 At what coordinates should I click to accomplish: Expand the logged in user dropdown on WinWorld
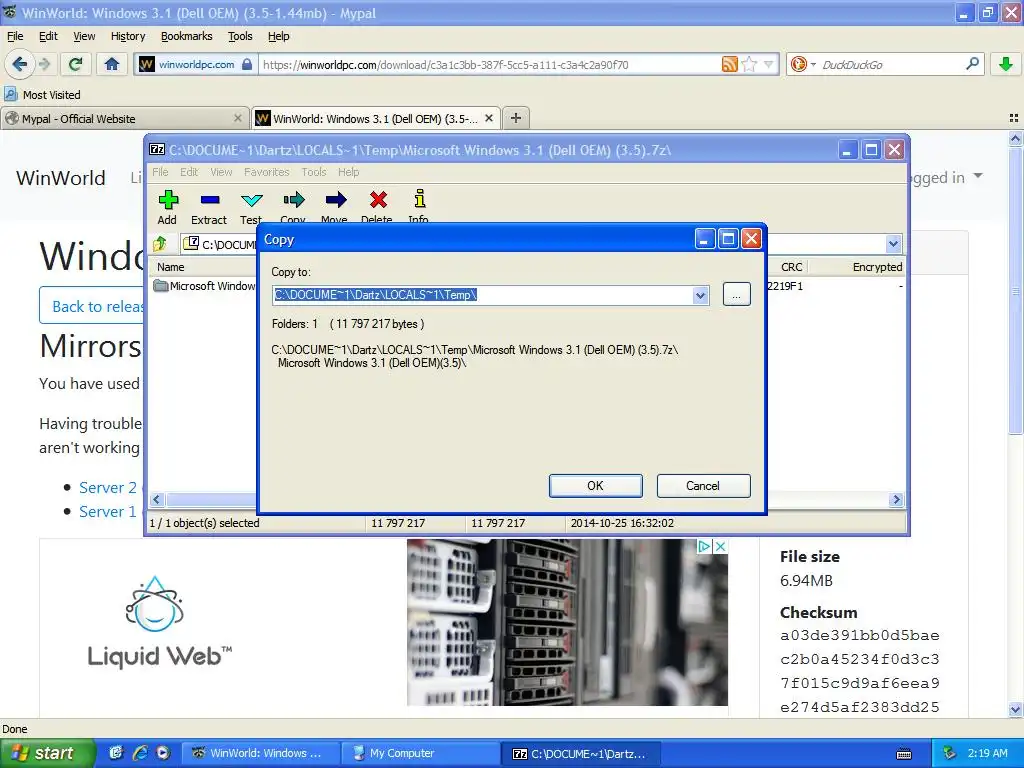point(978,176)
